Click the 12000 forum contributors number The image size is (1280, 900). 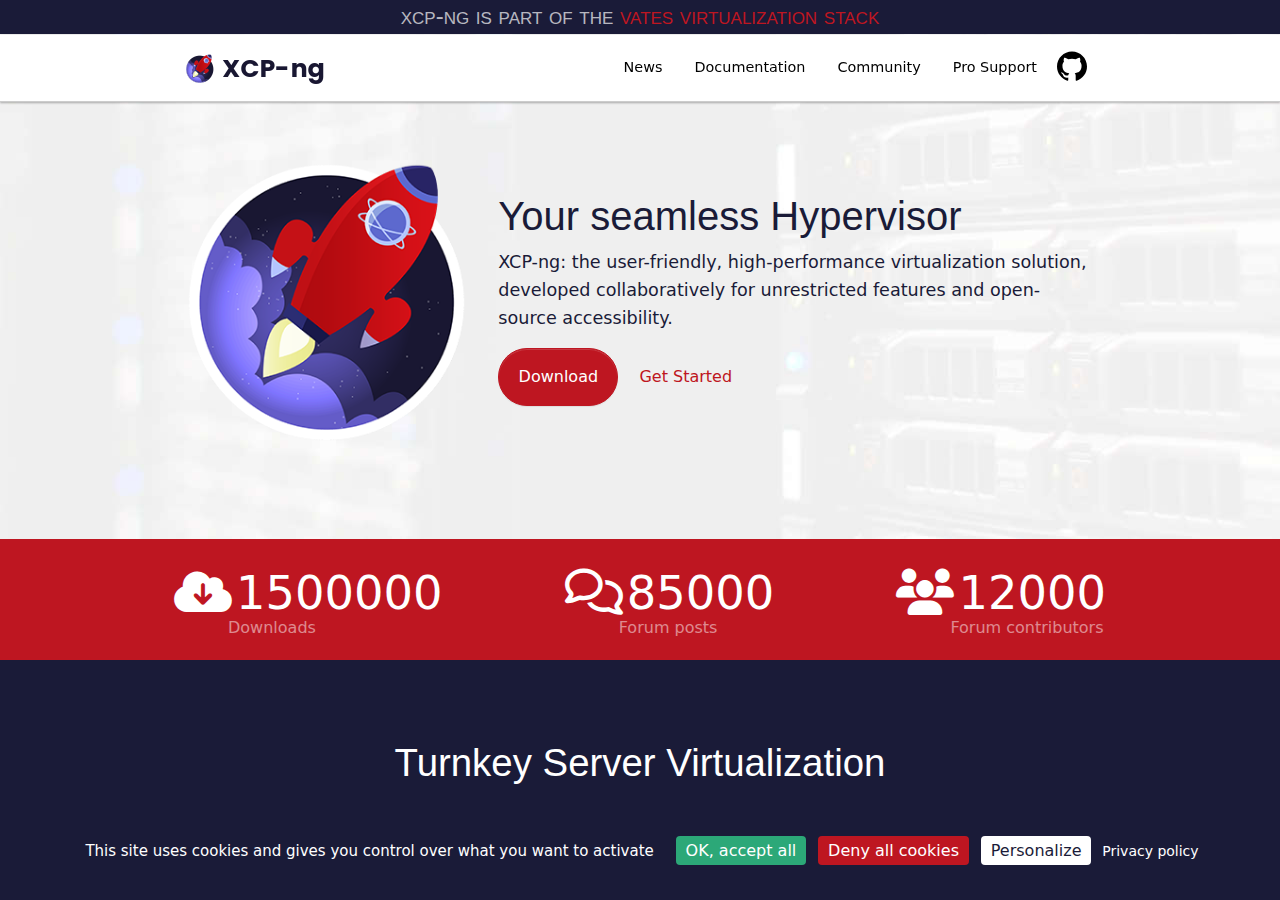pyautogui.click(x=1032, y=592)
